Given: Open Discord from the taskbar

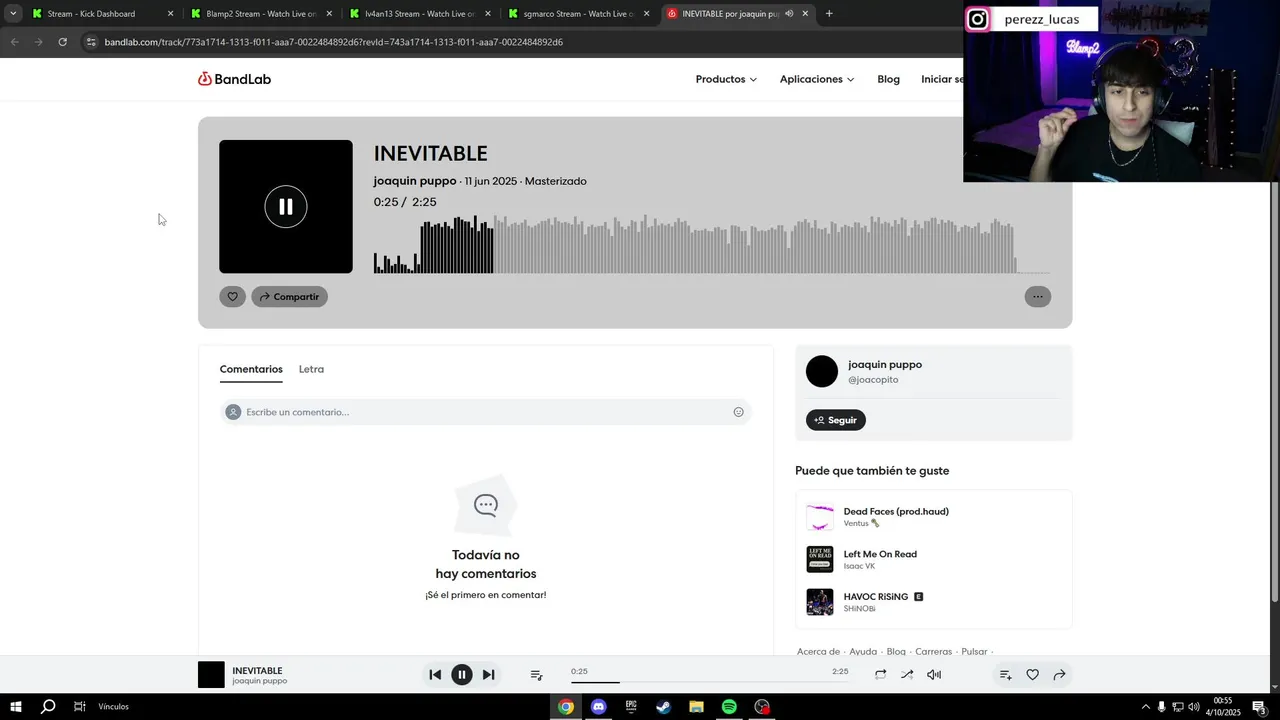Looking at the screenshot, I should pos(598,707).
